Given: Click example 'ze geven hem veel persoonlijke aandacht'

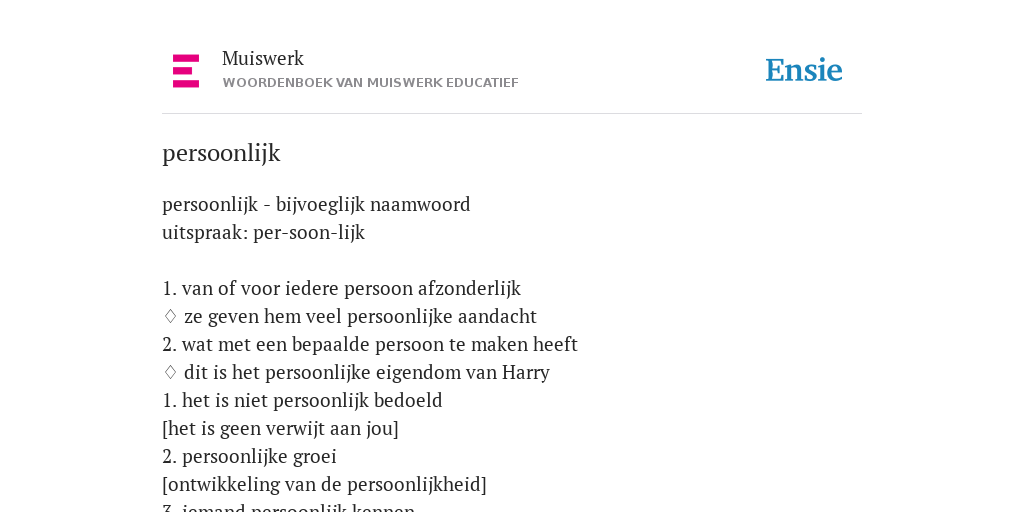Looking at the screenshot, I should pos(360,317).
